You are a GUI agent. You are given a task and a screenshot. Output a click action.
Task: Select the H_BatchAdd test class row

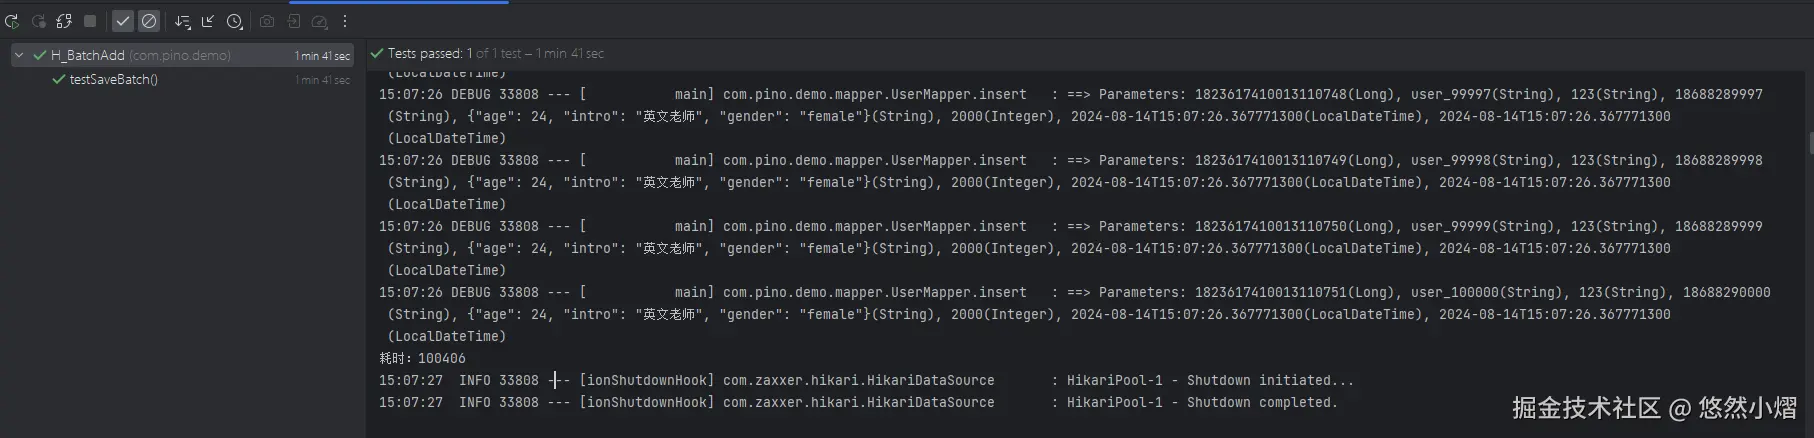click(x=140, y=55)
